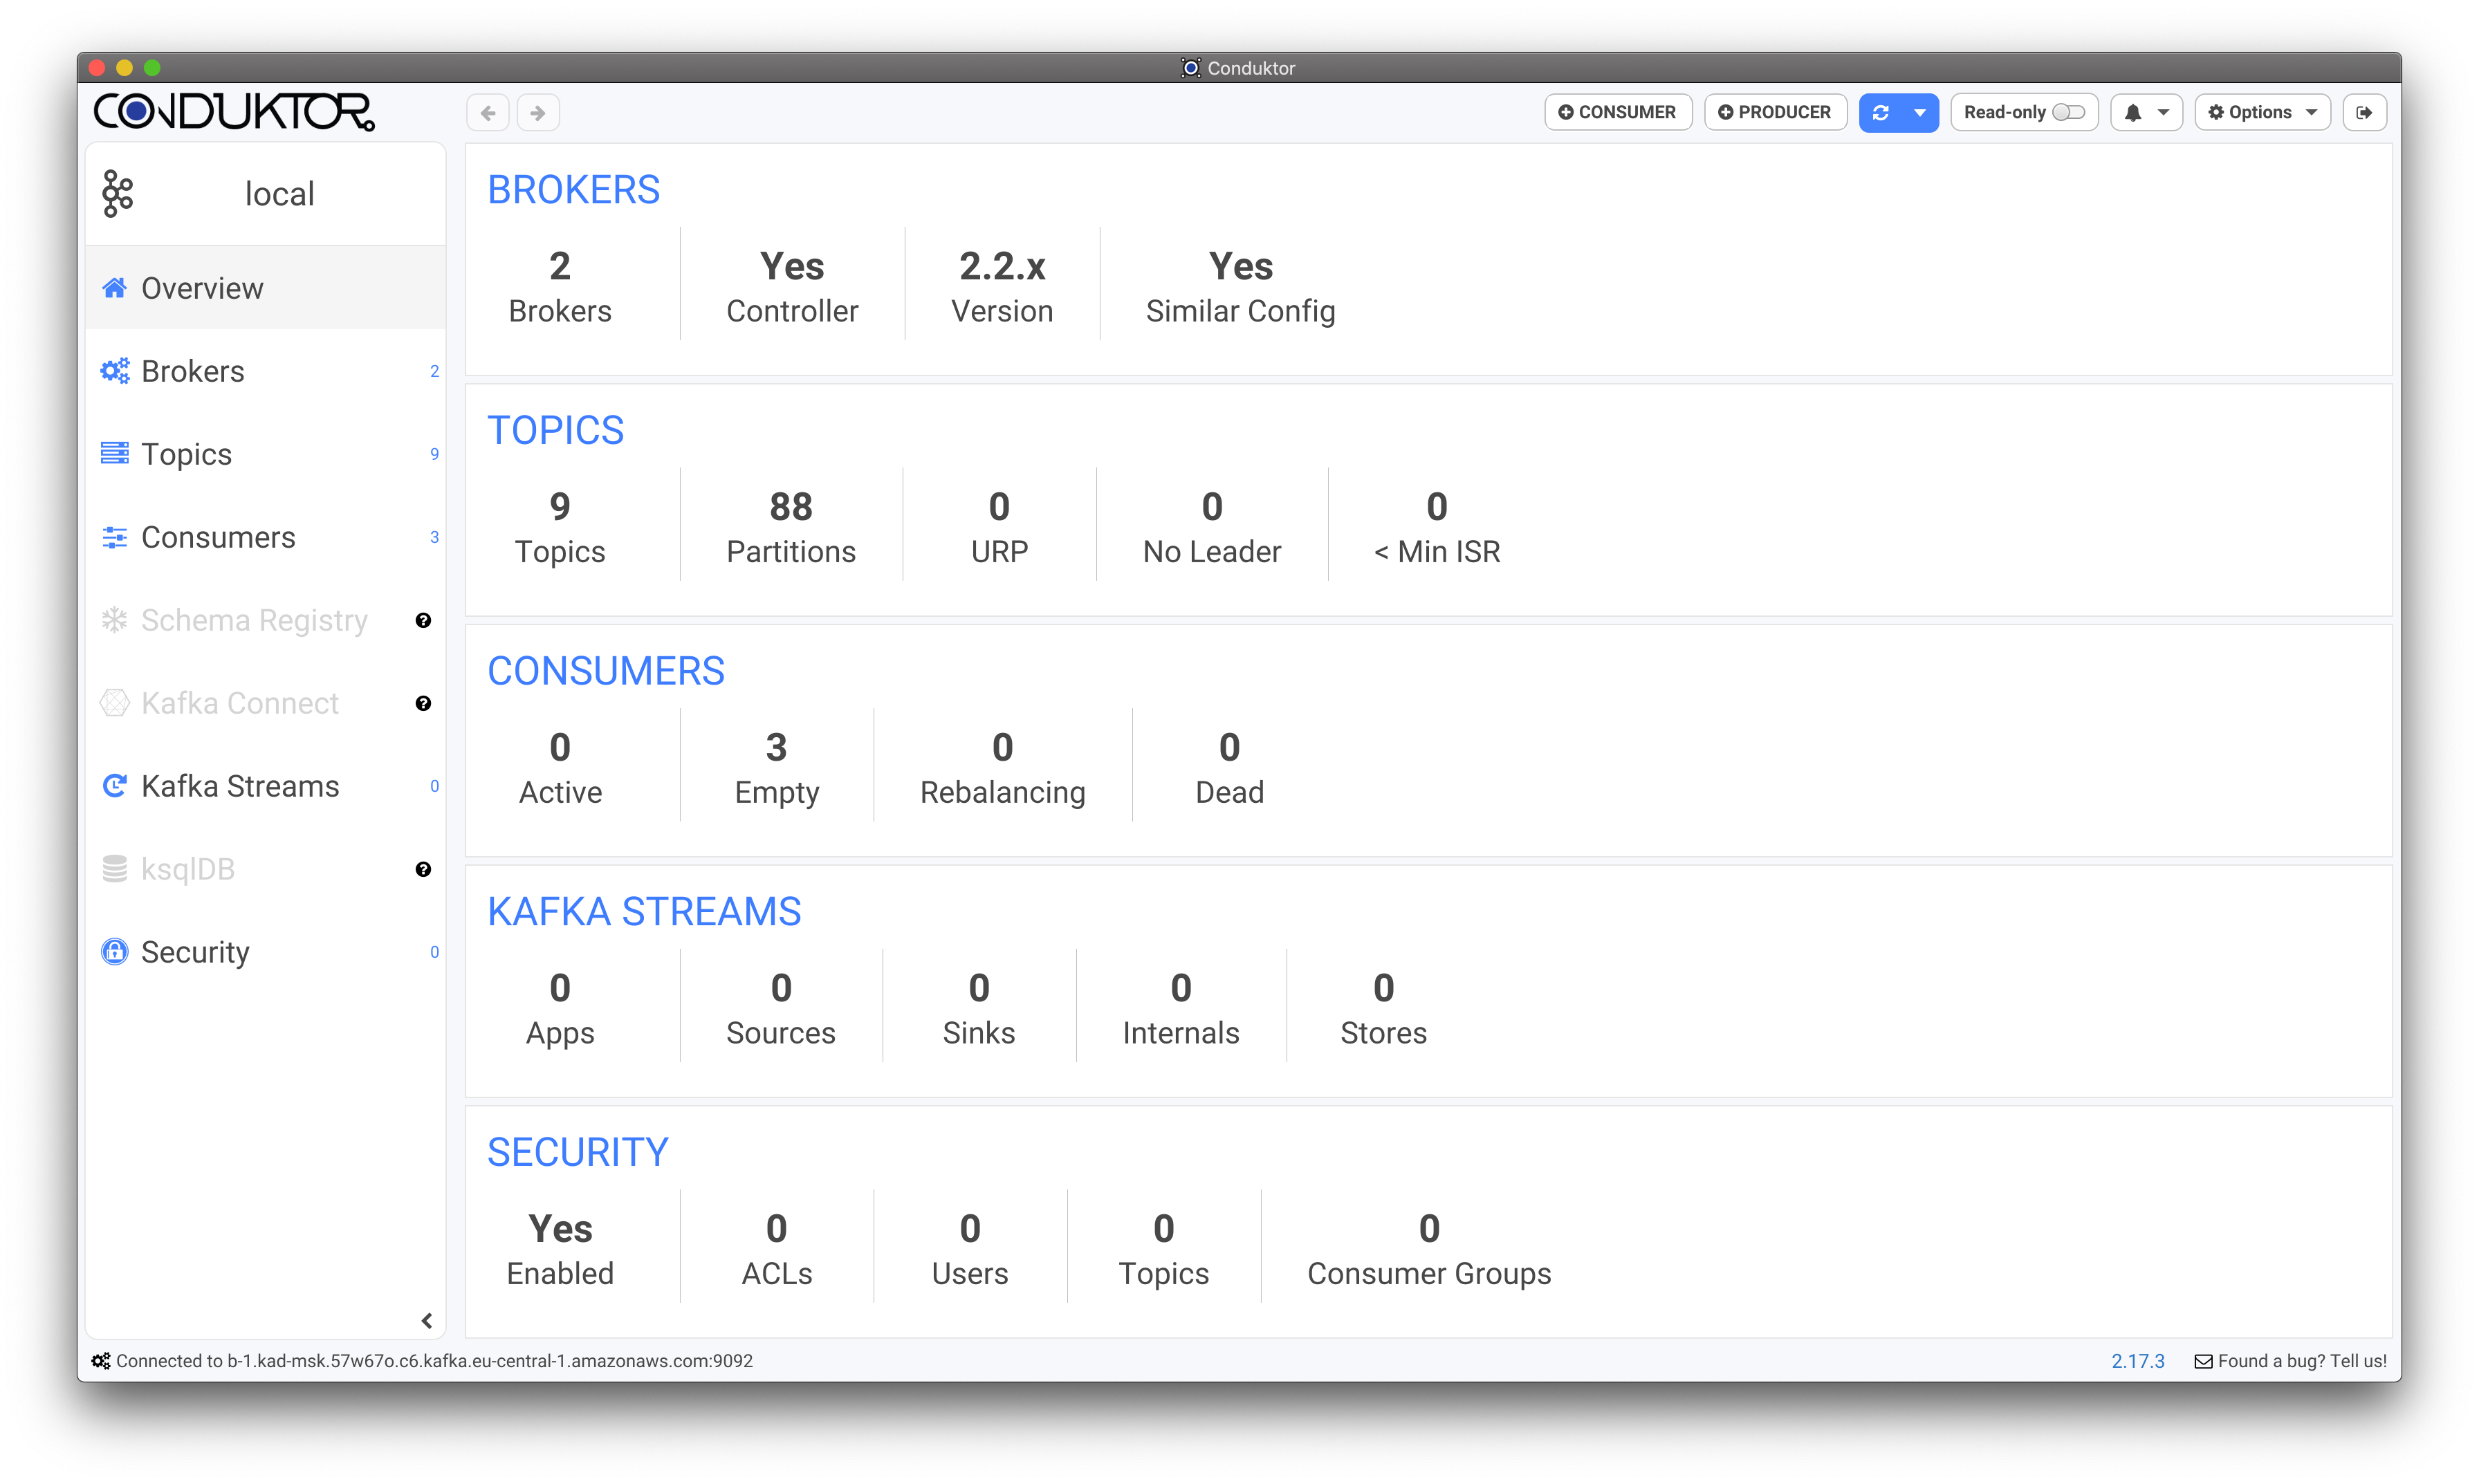This screenshot has height=1484, width=2479.
Task: Collapse the sidebar with the chevron
Action: [x=427, y=1321]
